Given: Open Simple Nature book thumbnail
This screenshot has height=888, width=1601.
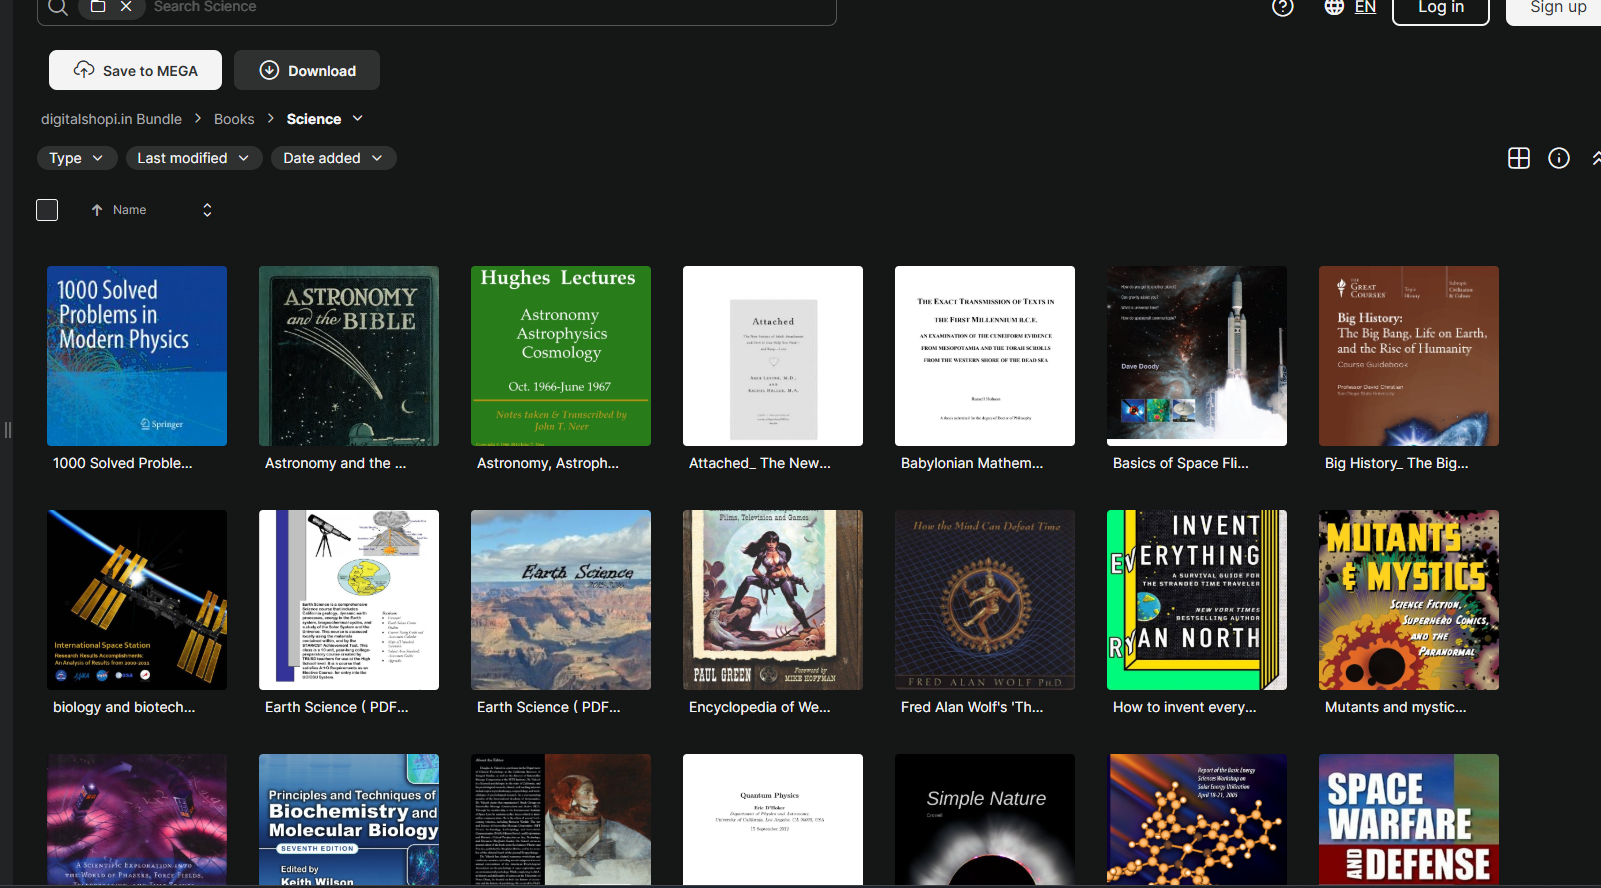Looking at the screenshot, I should click(x=985, y=819).
